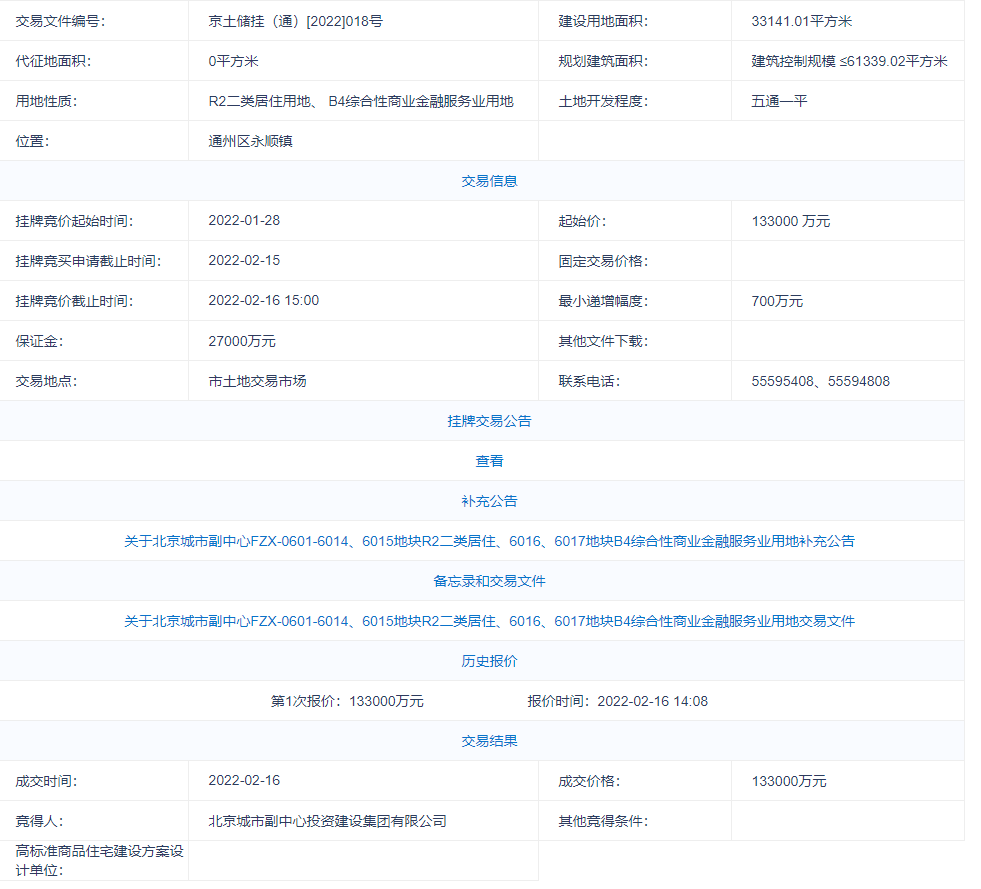Select the starting price 133000 万元

pyautogui.click(x=791, y=221)
